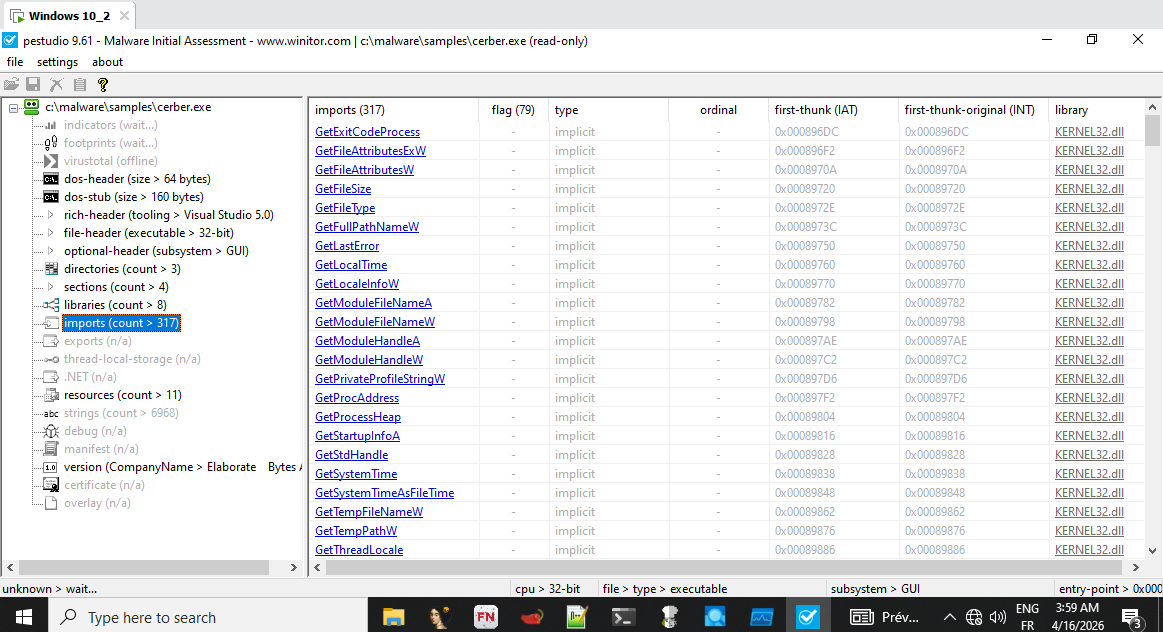
Task: Click the footprints icon in the tree
Action: point(50,143)
